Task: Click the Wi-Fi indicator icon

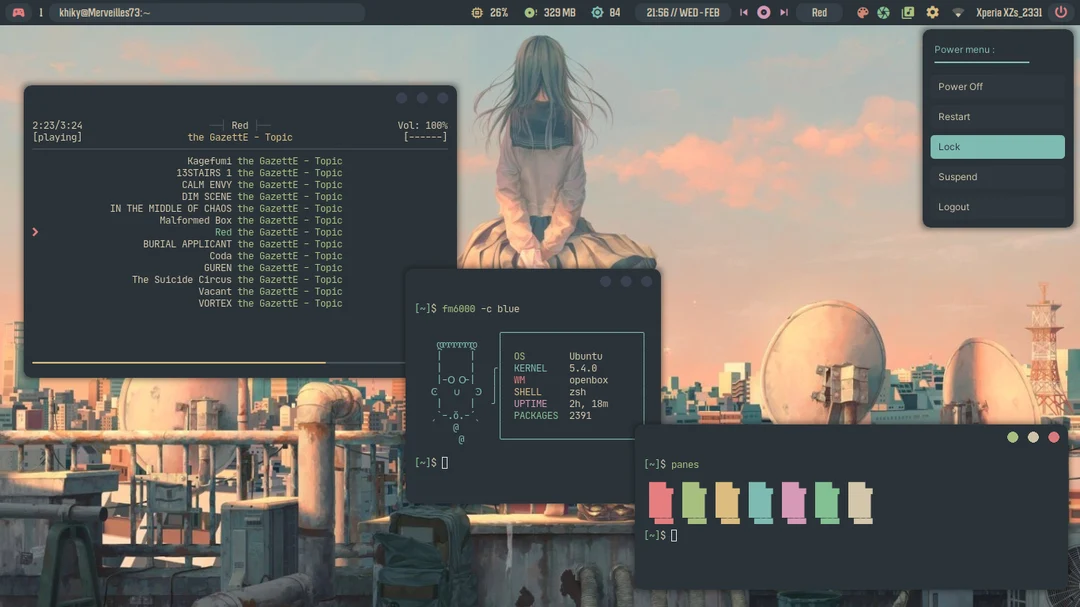Action: (958, 12)
